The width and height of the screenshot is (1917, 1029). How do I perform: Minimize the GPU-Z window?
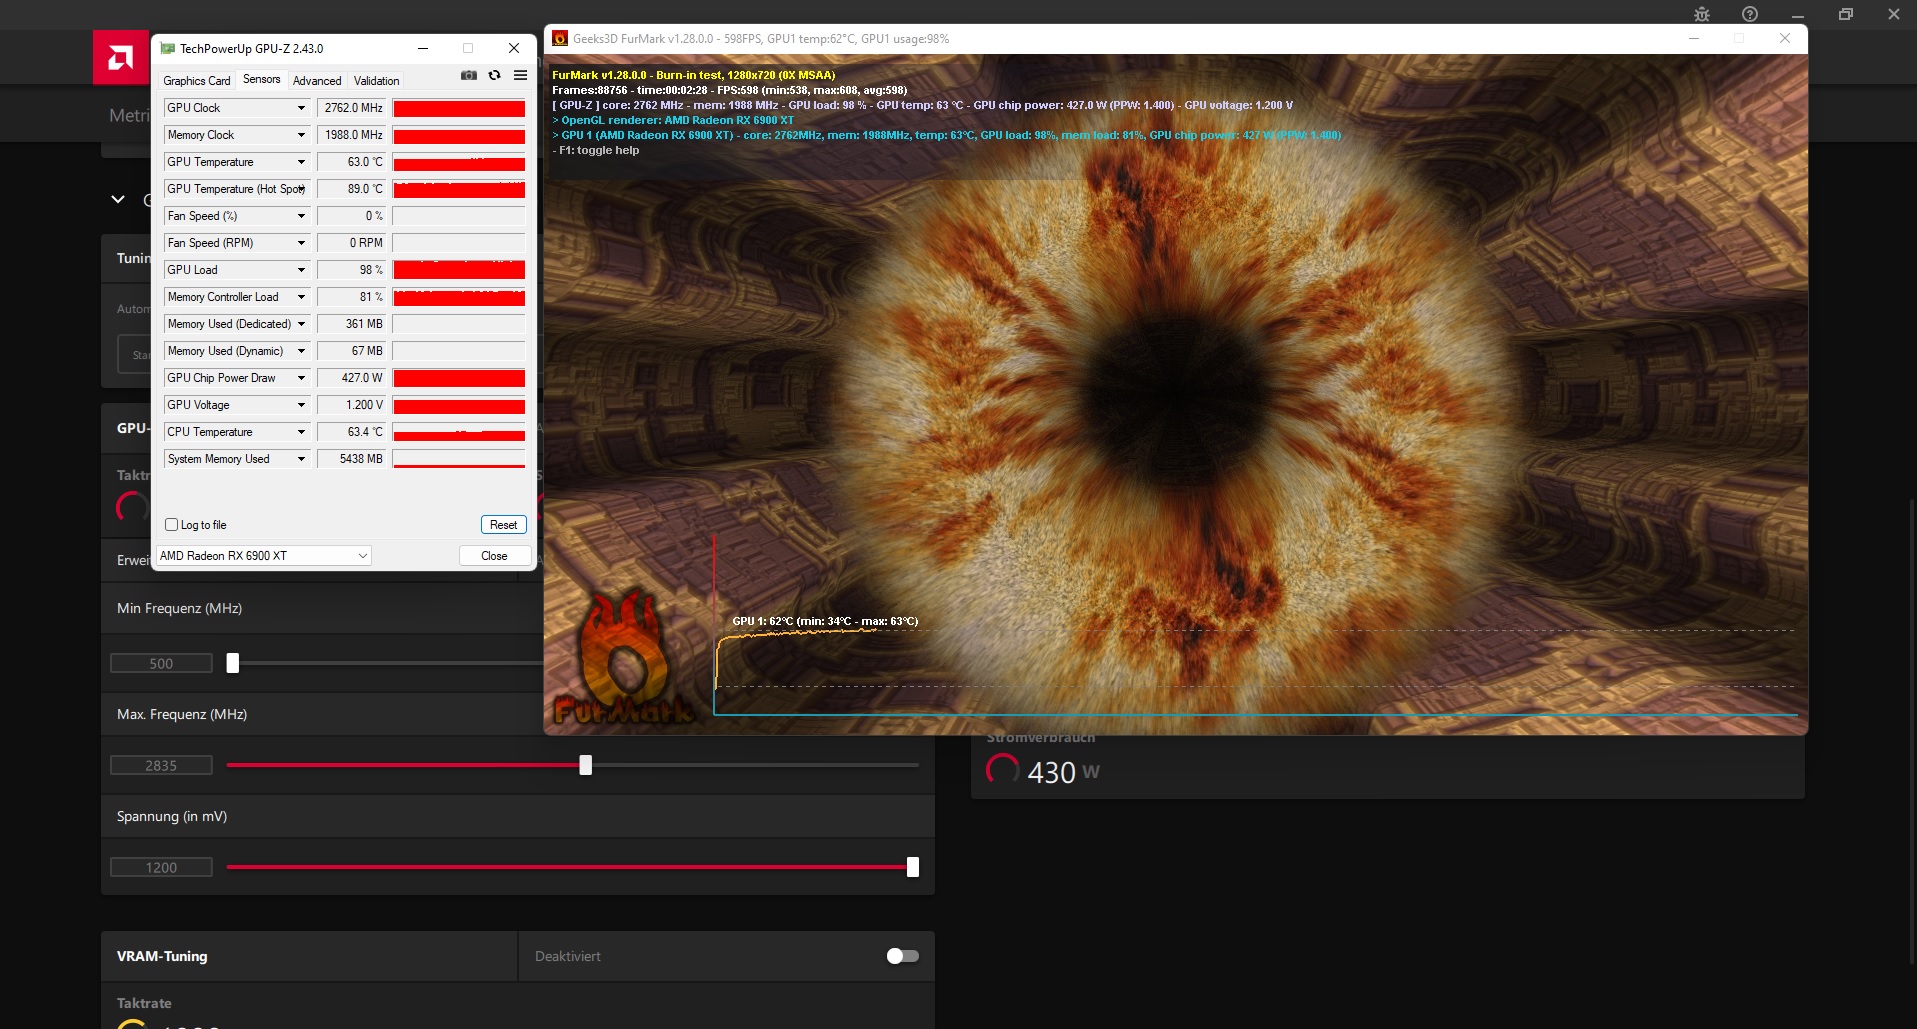pos(423,48)
